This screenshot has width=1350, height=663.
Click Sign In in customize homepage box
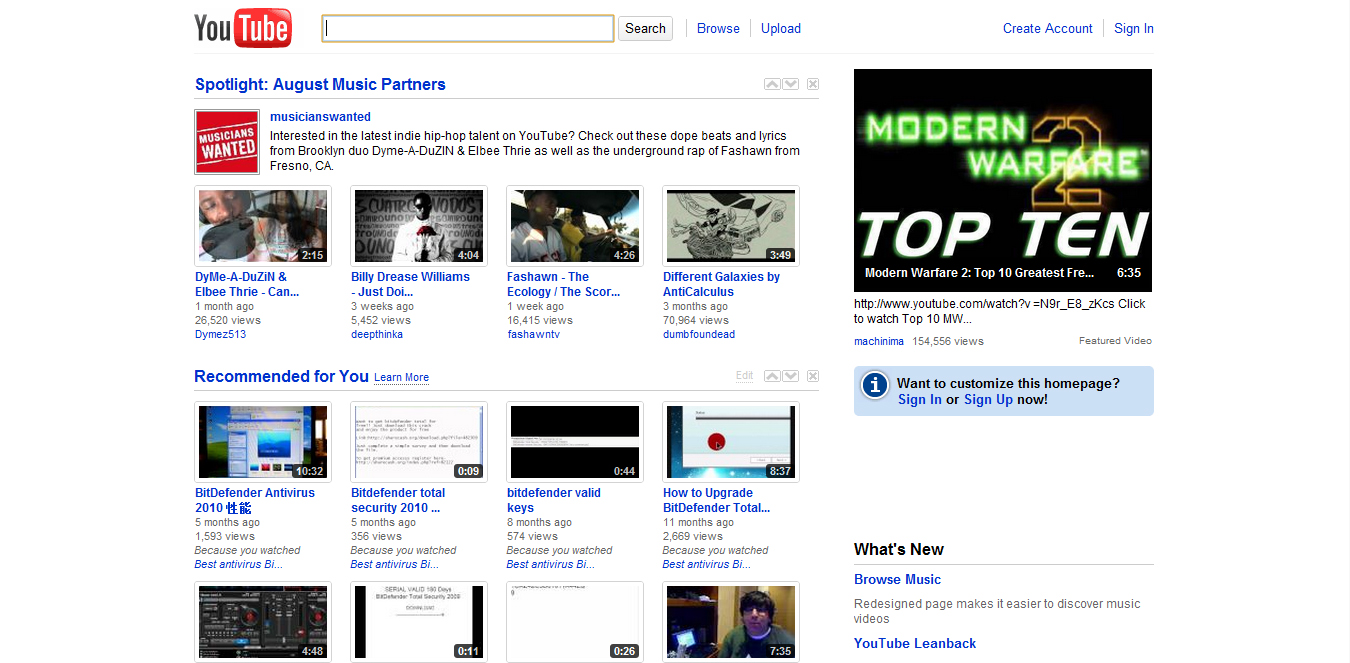(x=920, y=399)
